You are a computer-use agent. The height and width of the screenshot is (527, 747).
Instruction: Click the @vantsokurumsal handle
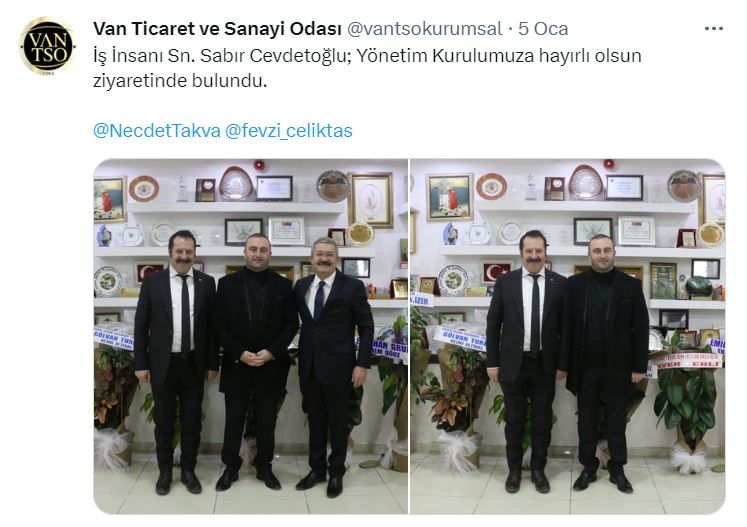click(x=425, y=29)
